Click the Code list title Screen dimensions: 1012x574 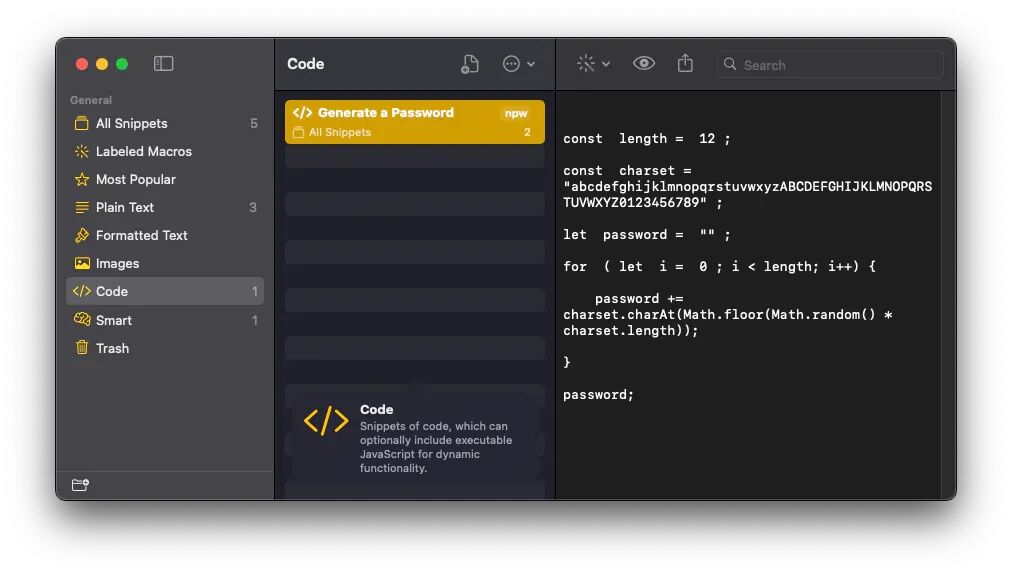click(x=305, y=64)
